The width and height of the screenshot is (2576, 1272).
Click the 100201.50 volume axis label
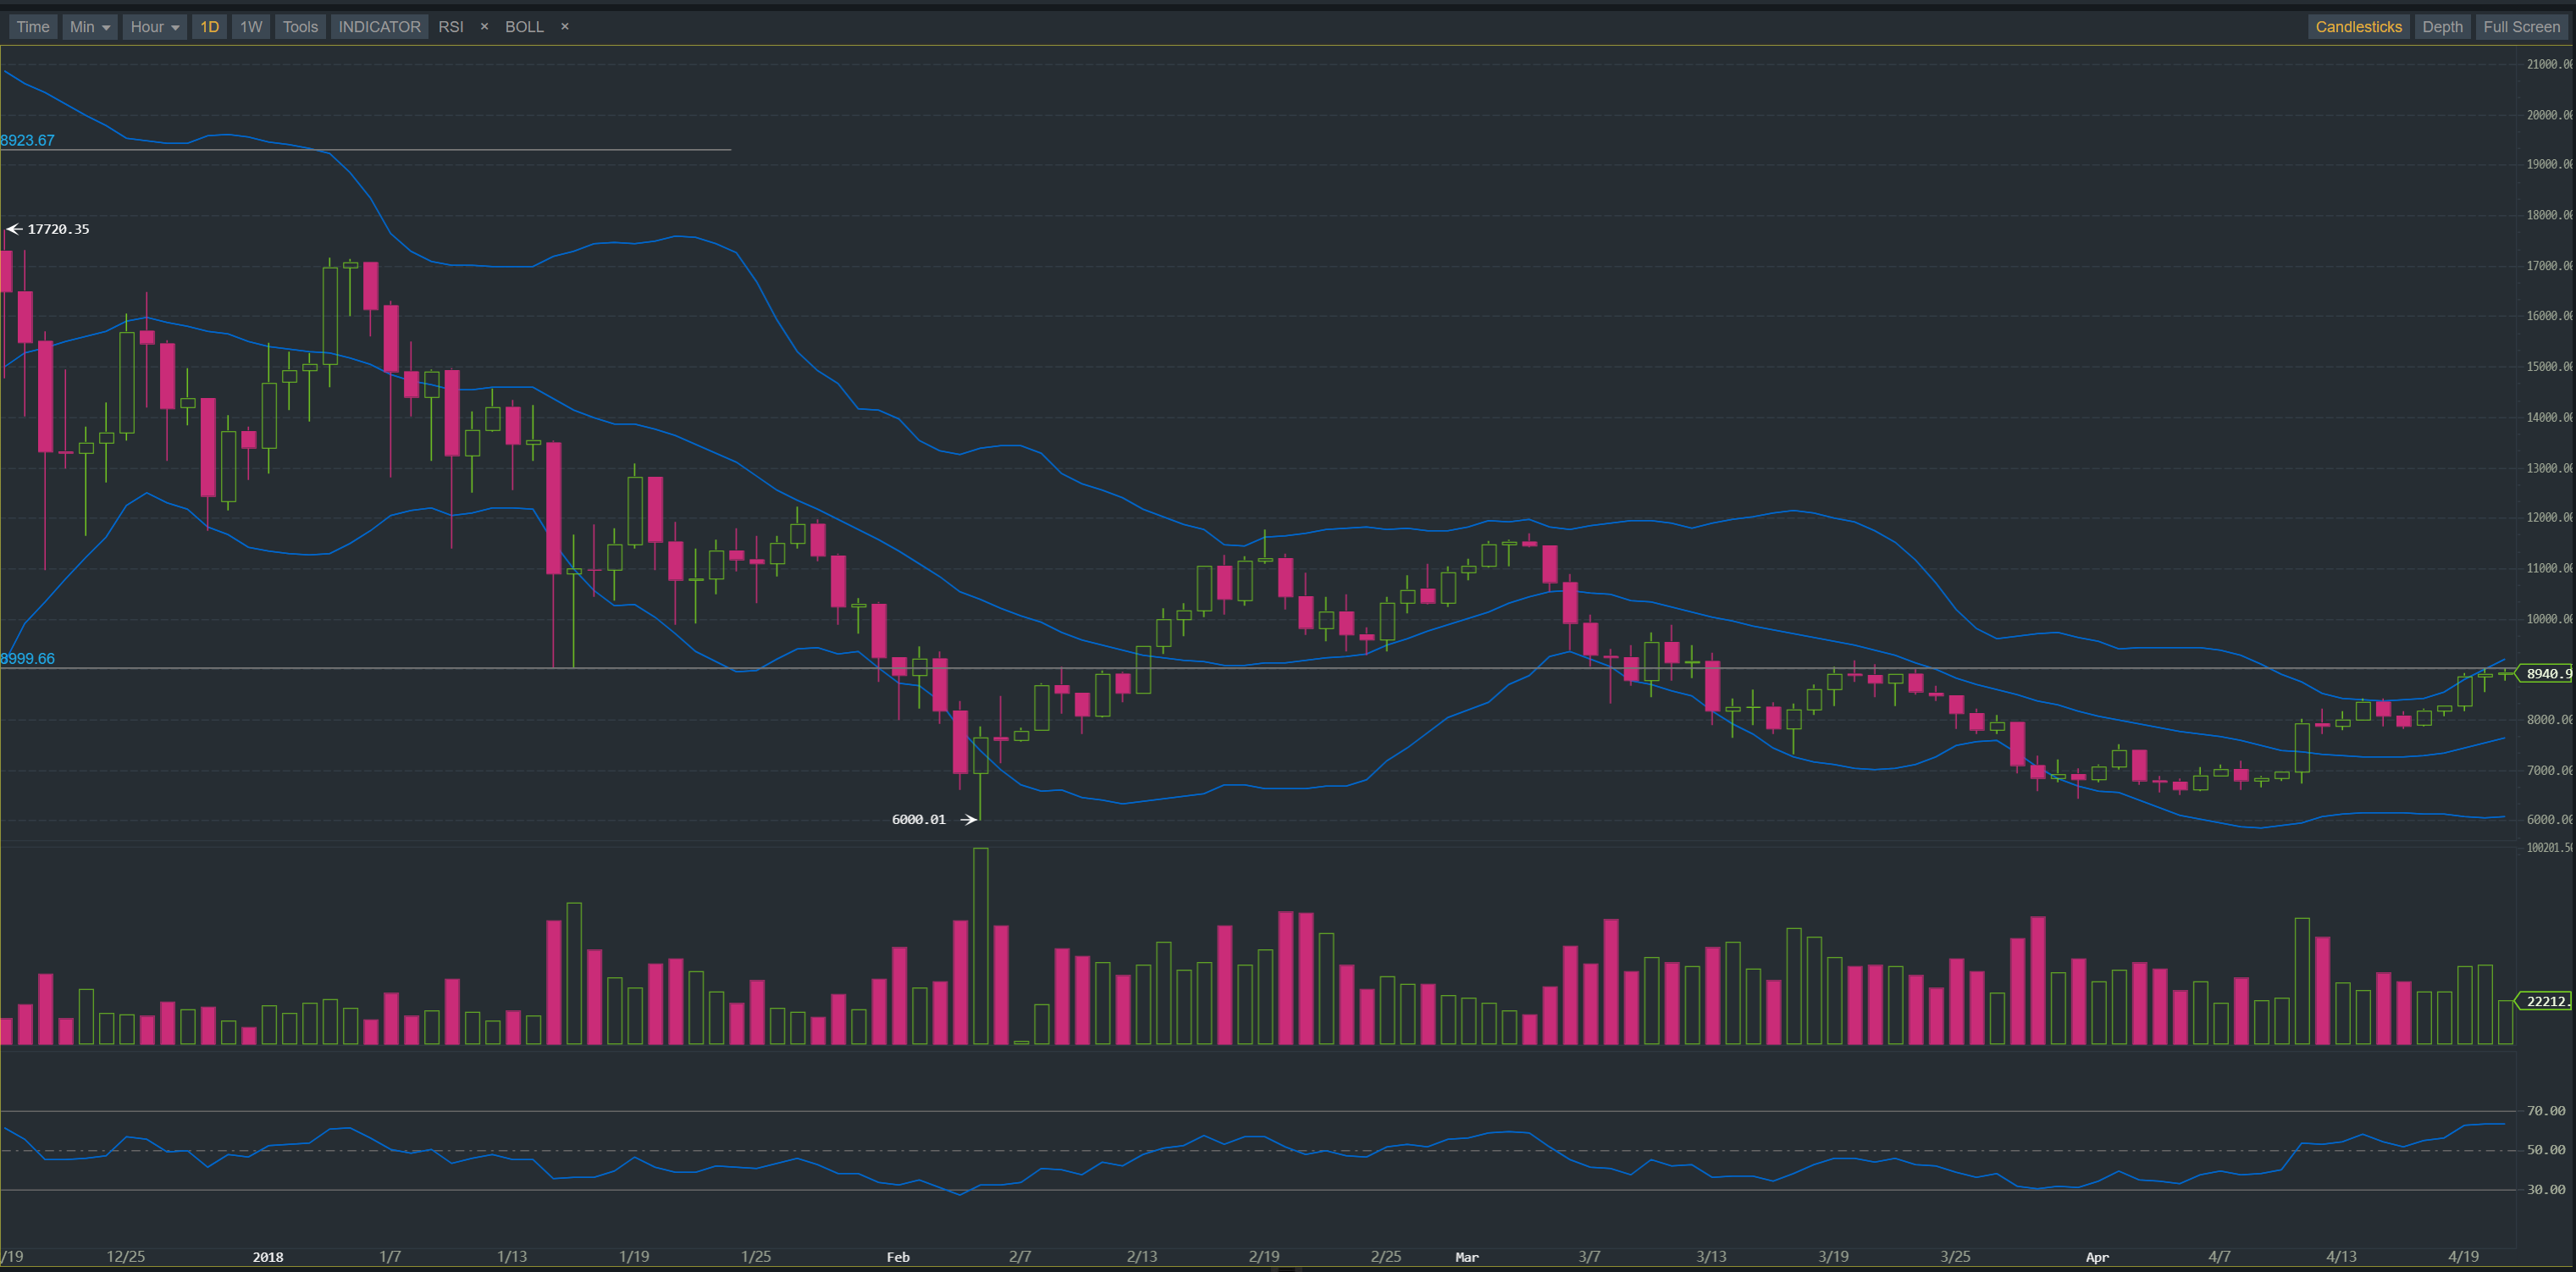pyautogui.click(x=2549, y=847)
